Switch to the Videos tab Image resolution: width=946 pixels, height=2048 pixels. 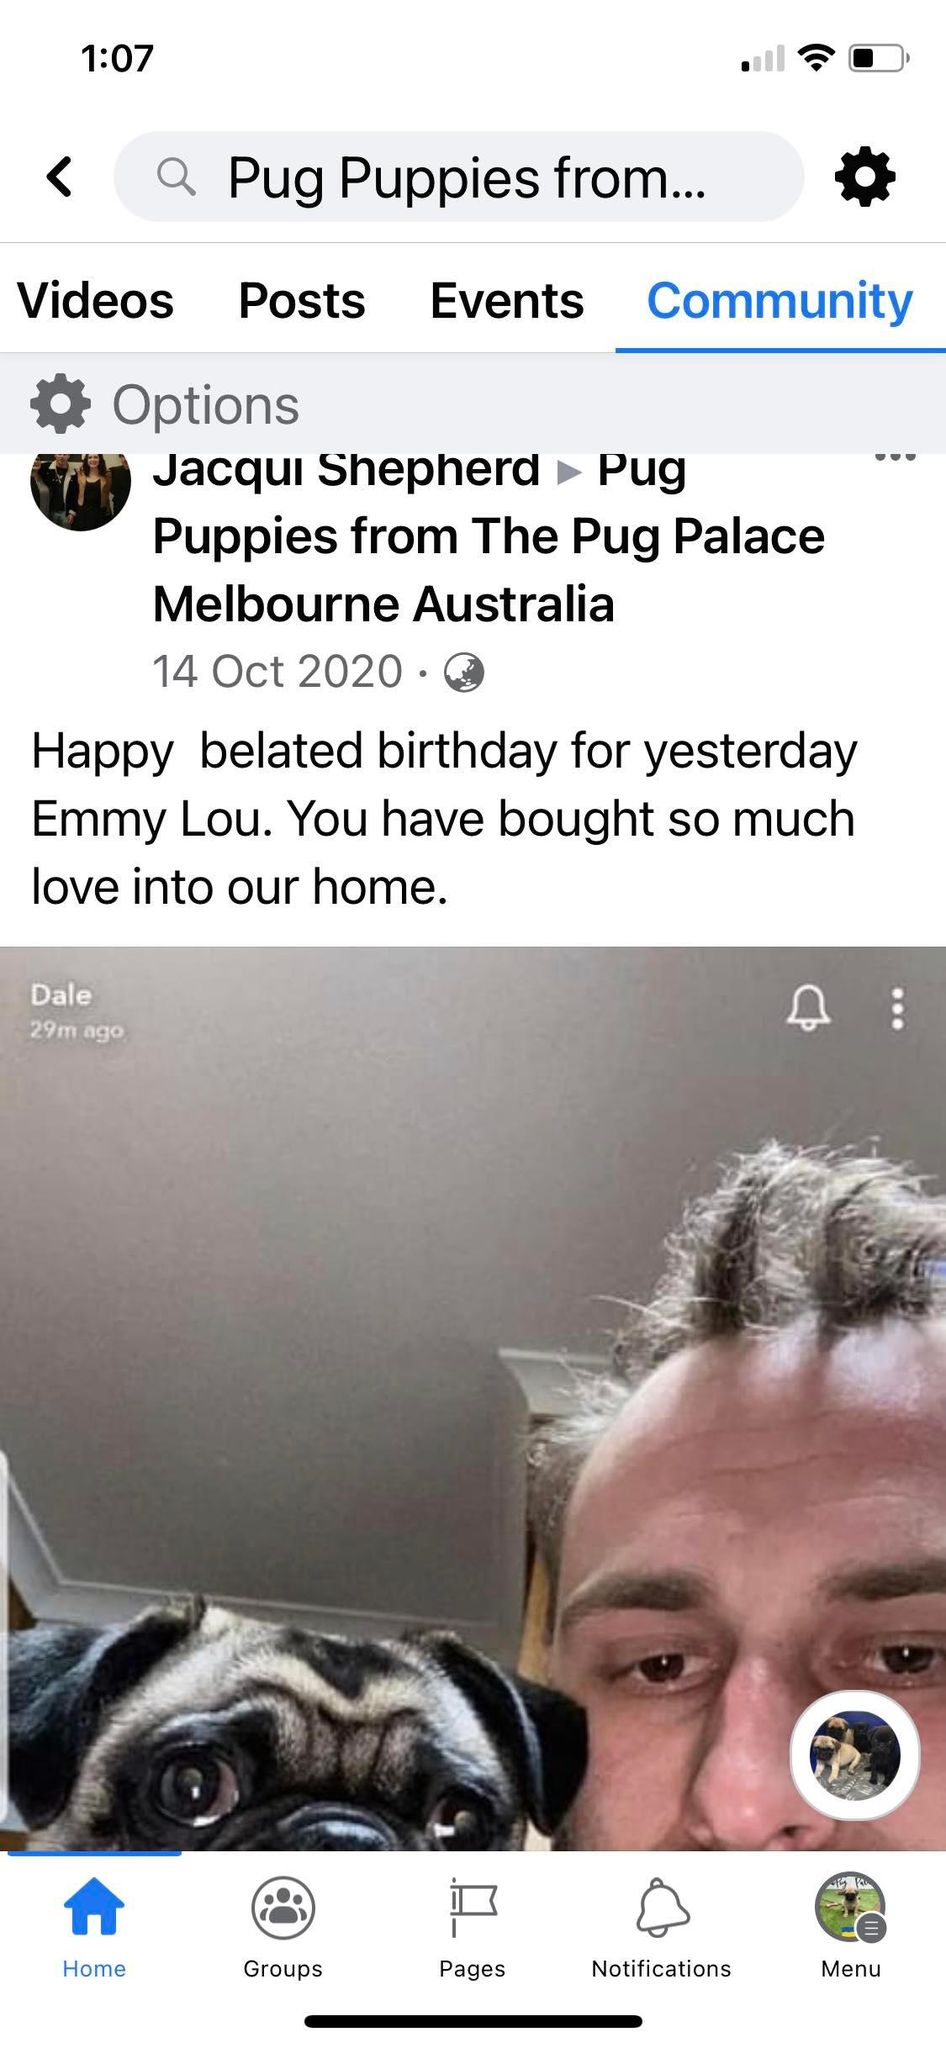(96, 300)
